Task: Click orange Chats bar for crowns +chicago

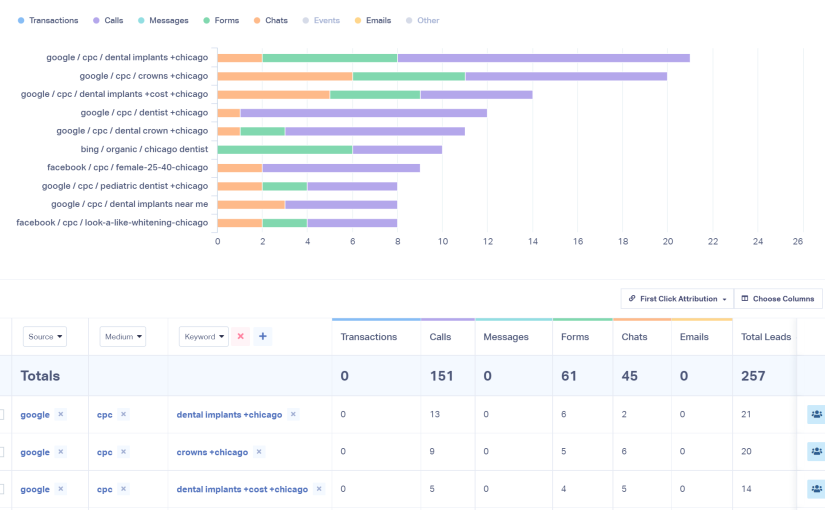Action: pyautogui.click(x=285, y=76)
